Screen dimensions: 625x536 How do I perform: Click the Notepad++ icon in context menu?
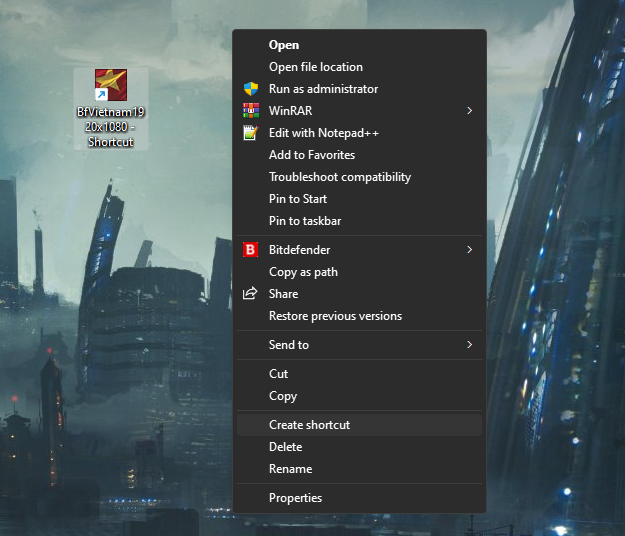click(x=251, y=133)
